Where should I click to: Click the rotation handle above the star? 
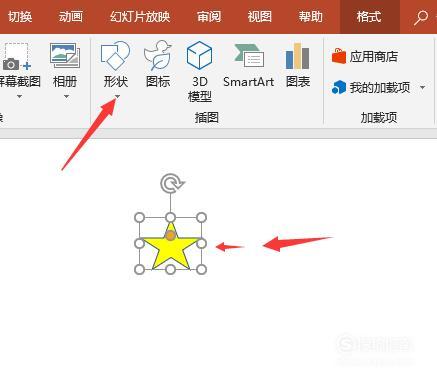click(x=171, y=183)
